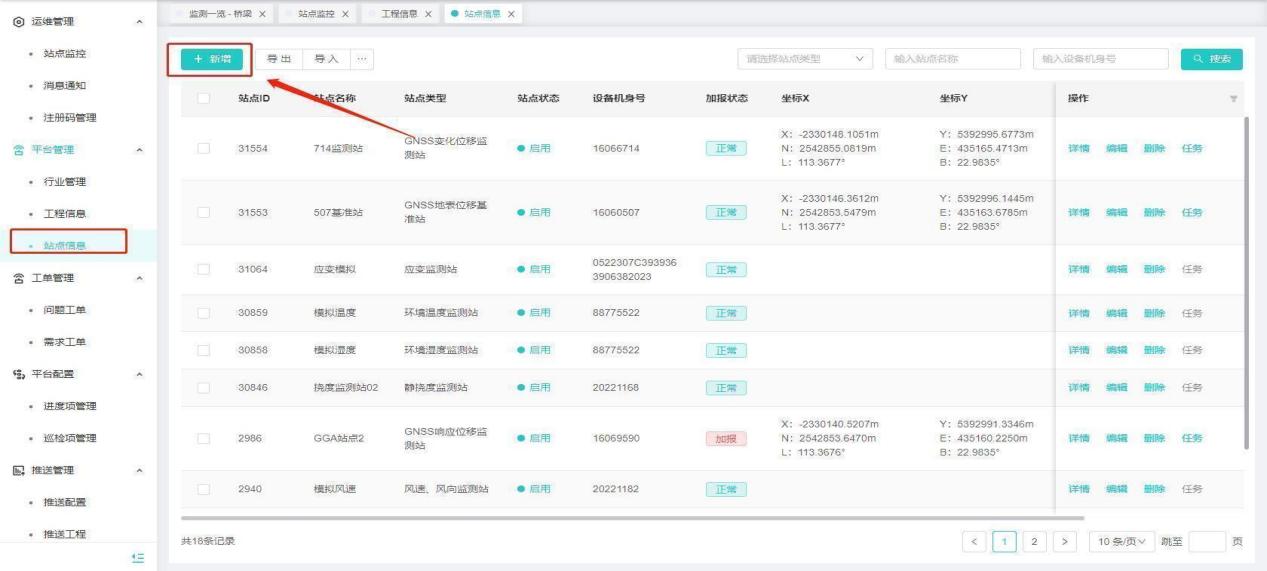Close the 工程信息 tab via X icon

[x=428, y=13]
